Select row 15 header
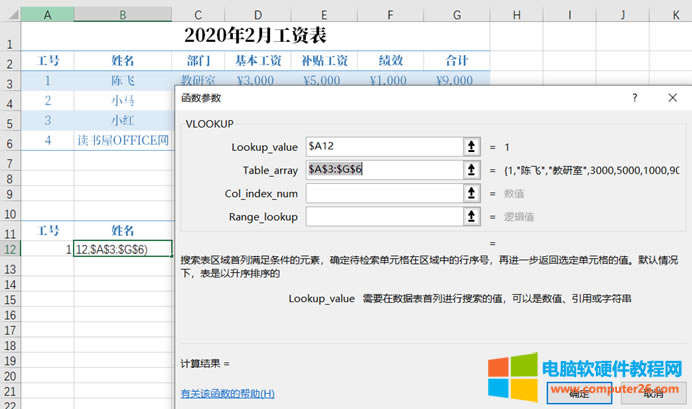Viewport: 692px width, 409px height. click(x=10, y=300)
